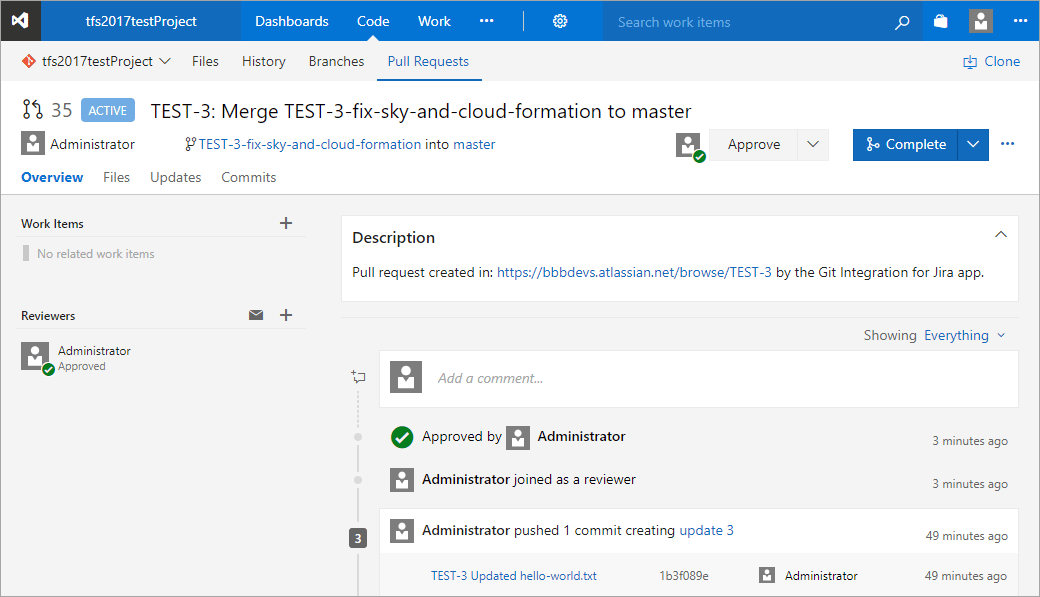Open the pull request Files tab
The width and height of the screenshot is (1040, 597).
coord(116,177)
